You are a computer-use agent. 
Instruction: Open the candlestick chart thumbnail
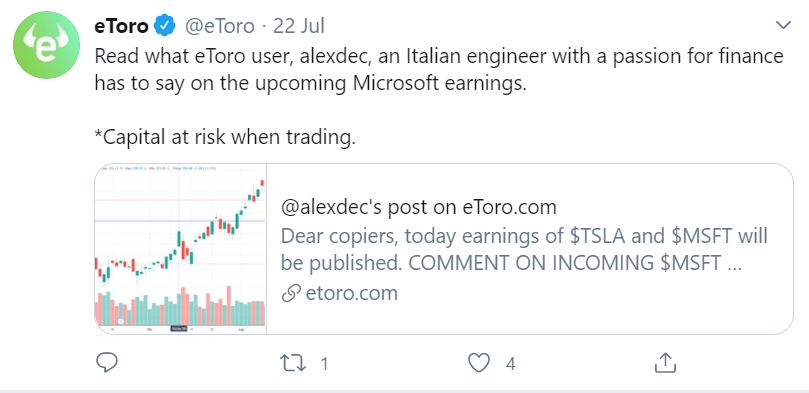pyautogui.click(x=180, y=249)
